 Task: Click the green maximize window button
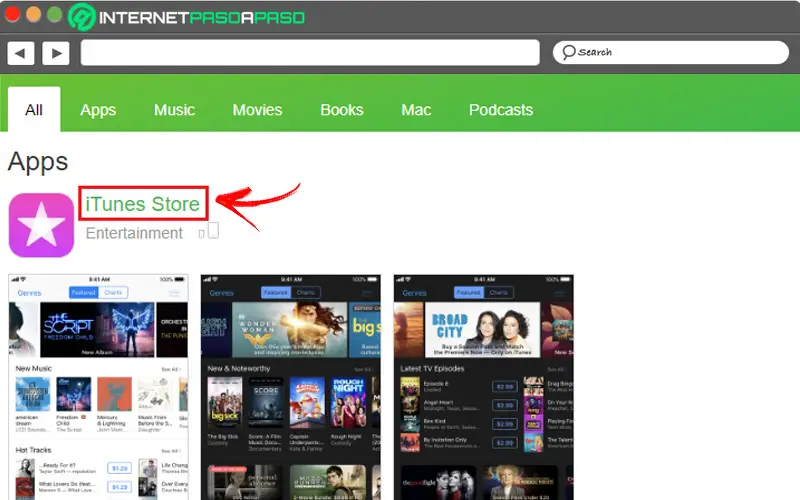pyautogui.click(x=55, y=14)
